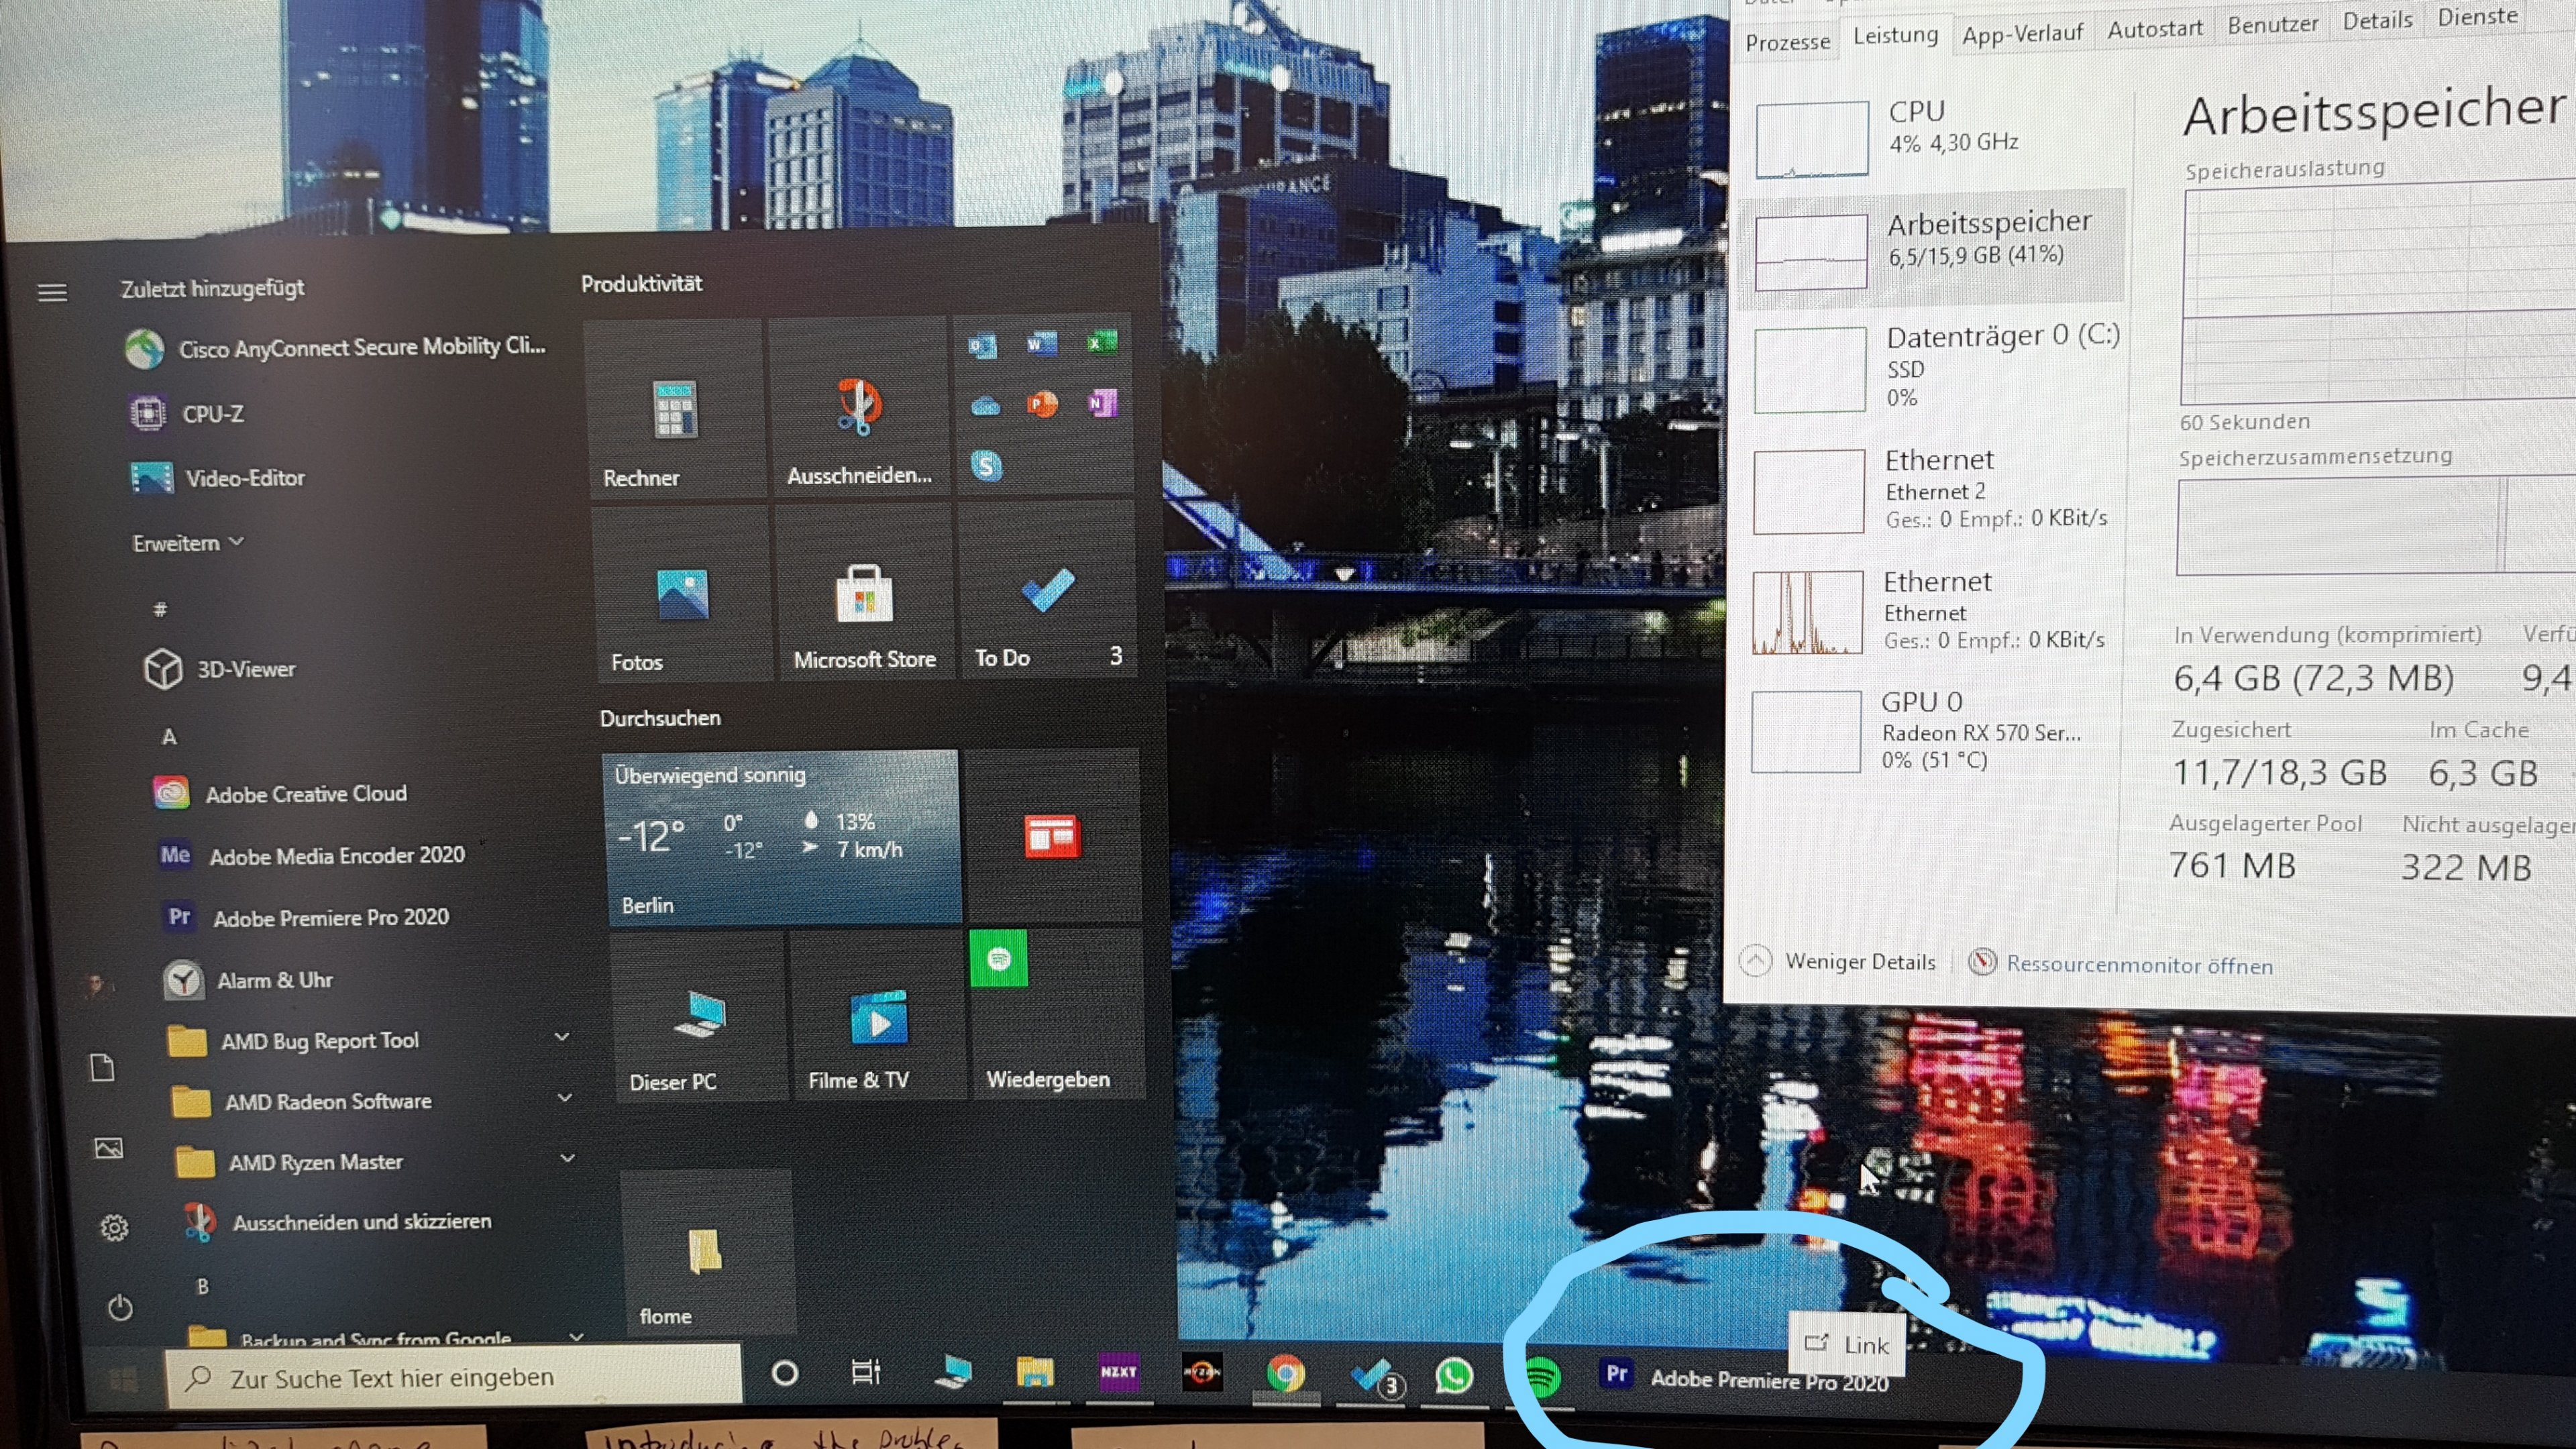This screenshot has height=1449, width=2576.
Task: Open the To Do tile
Action: [1047, 592]
